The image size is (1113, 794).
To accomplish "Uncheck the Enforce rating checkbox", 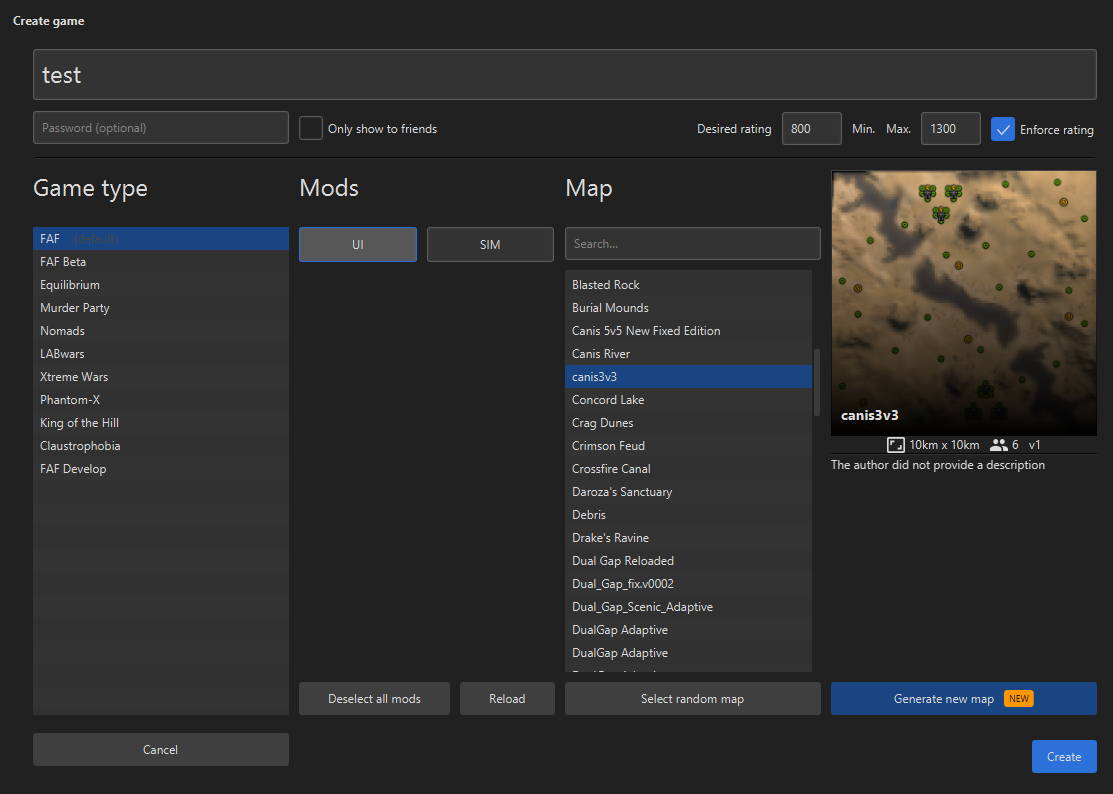I will (1002, 129).
